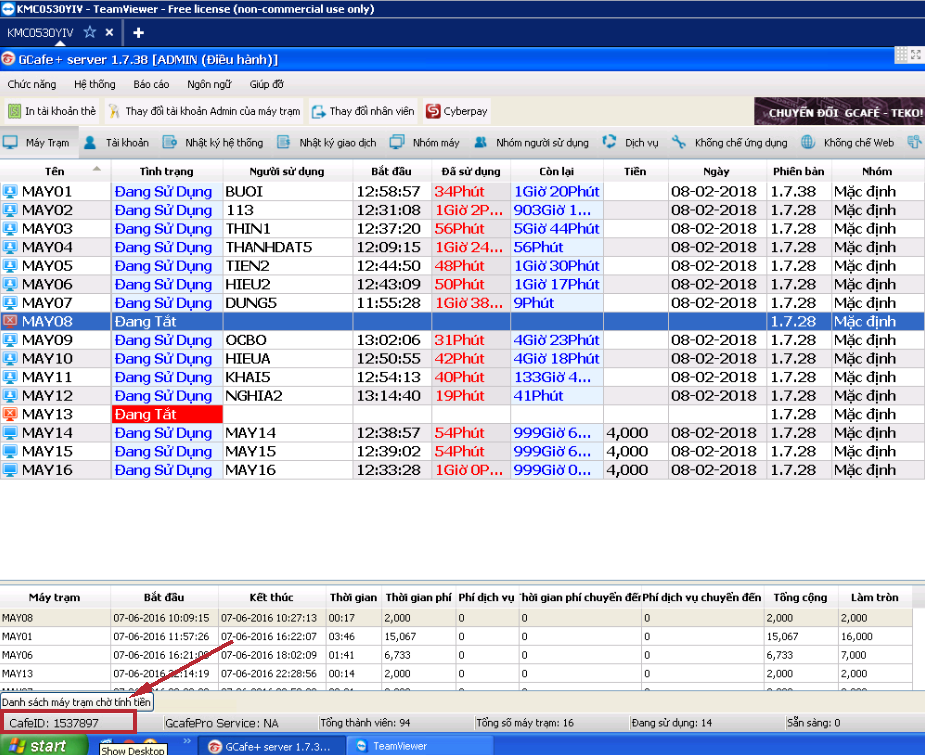Favorite the KMC0530YIV session with star
Image resolution: width=925 pixels, height=755 pixels.
point(90,32)
